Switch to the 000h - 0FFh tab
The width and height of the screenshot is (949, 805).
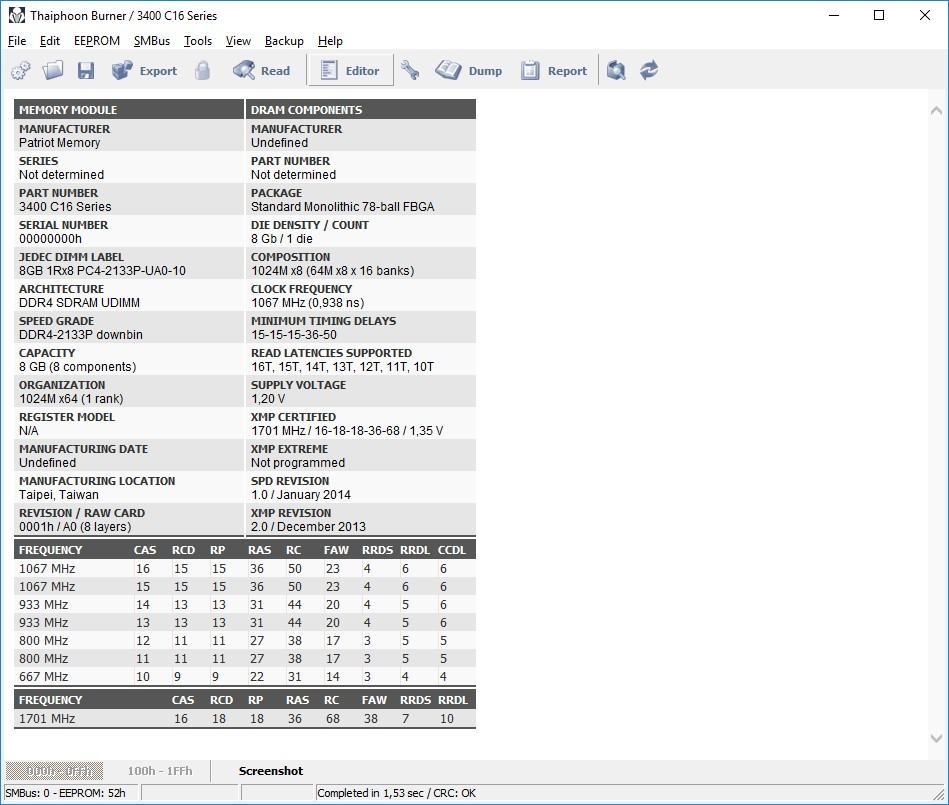tap(54, 770)
